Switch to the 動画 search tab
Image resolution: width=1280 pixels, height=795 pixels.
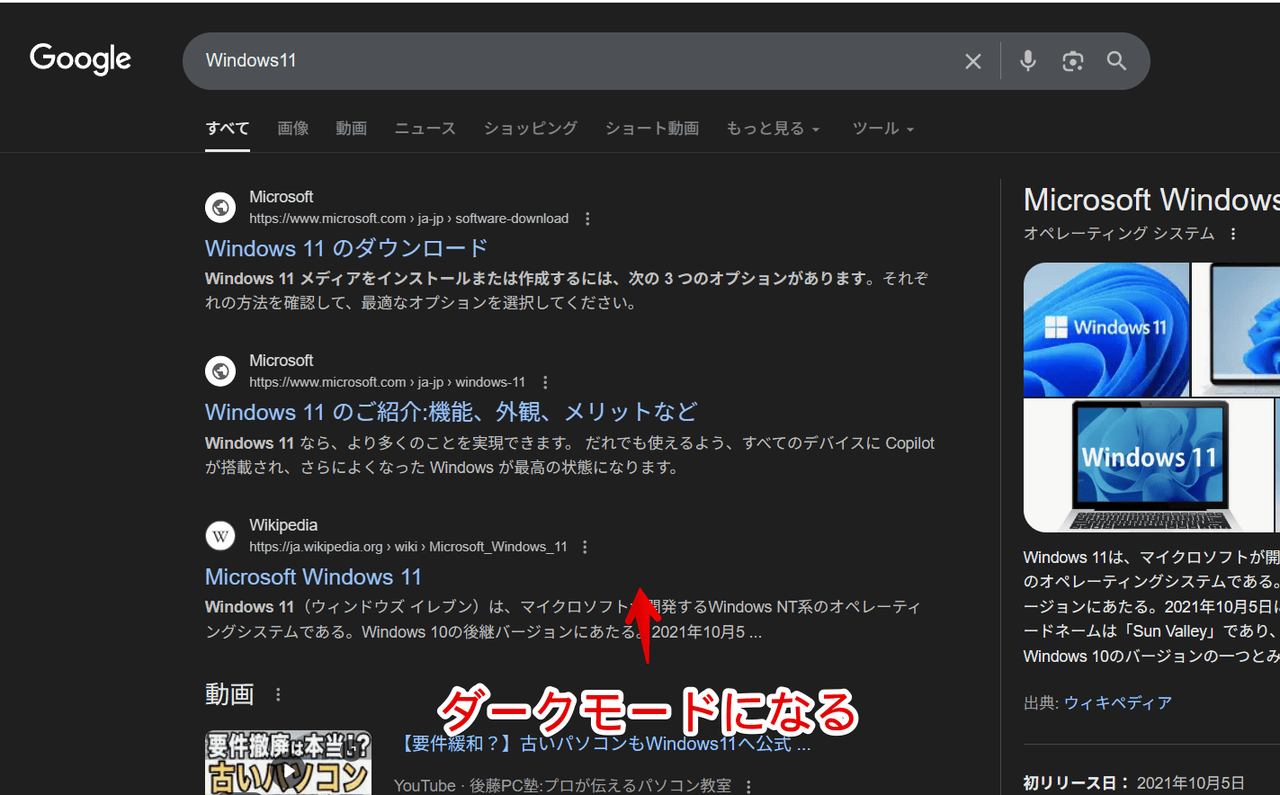click(351, 128)
